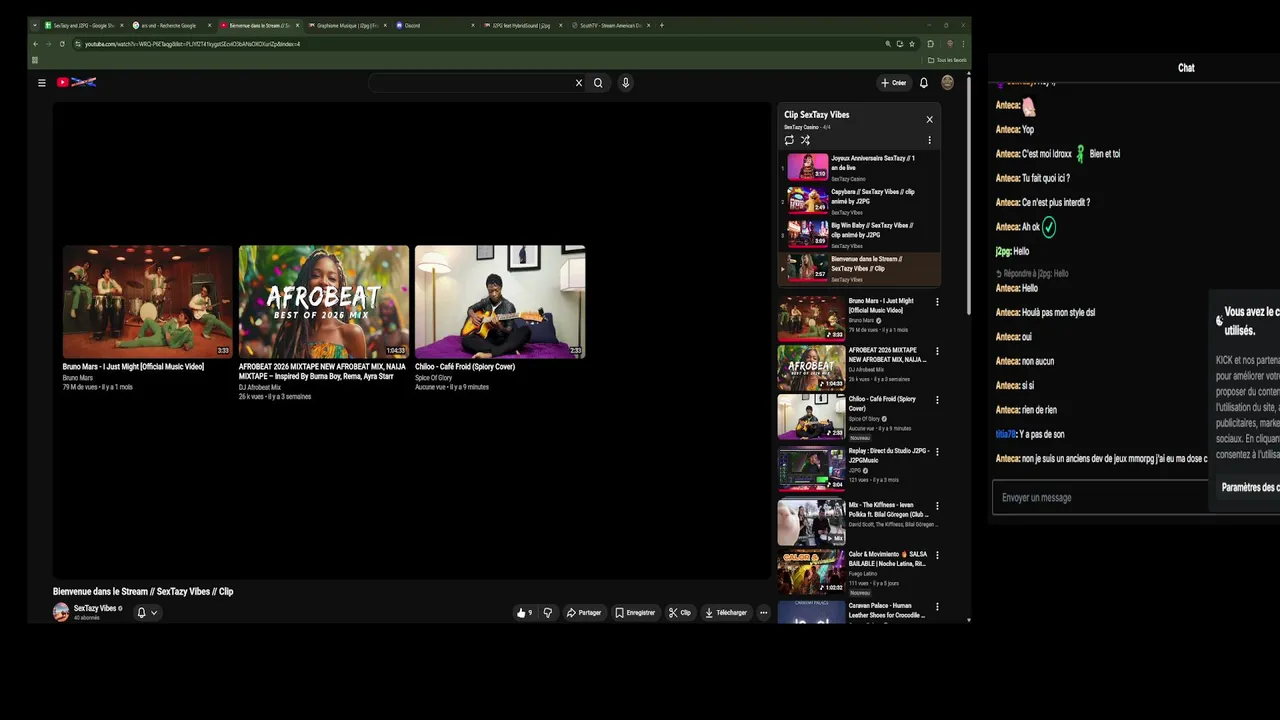Open the bookmarks bar apps grid icon
Viewport: 1280px width, 720px height.
click(x=35, y=60)
